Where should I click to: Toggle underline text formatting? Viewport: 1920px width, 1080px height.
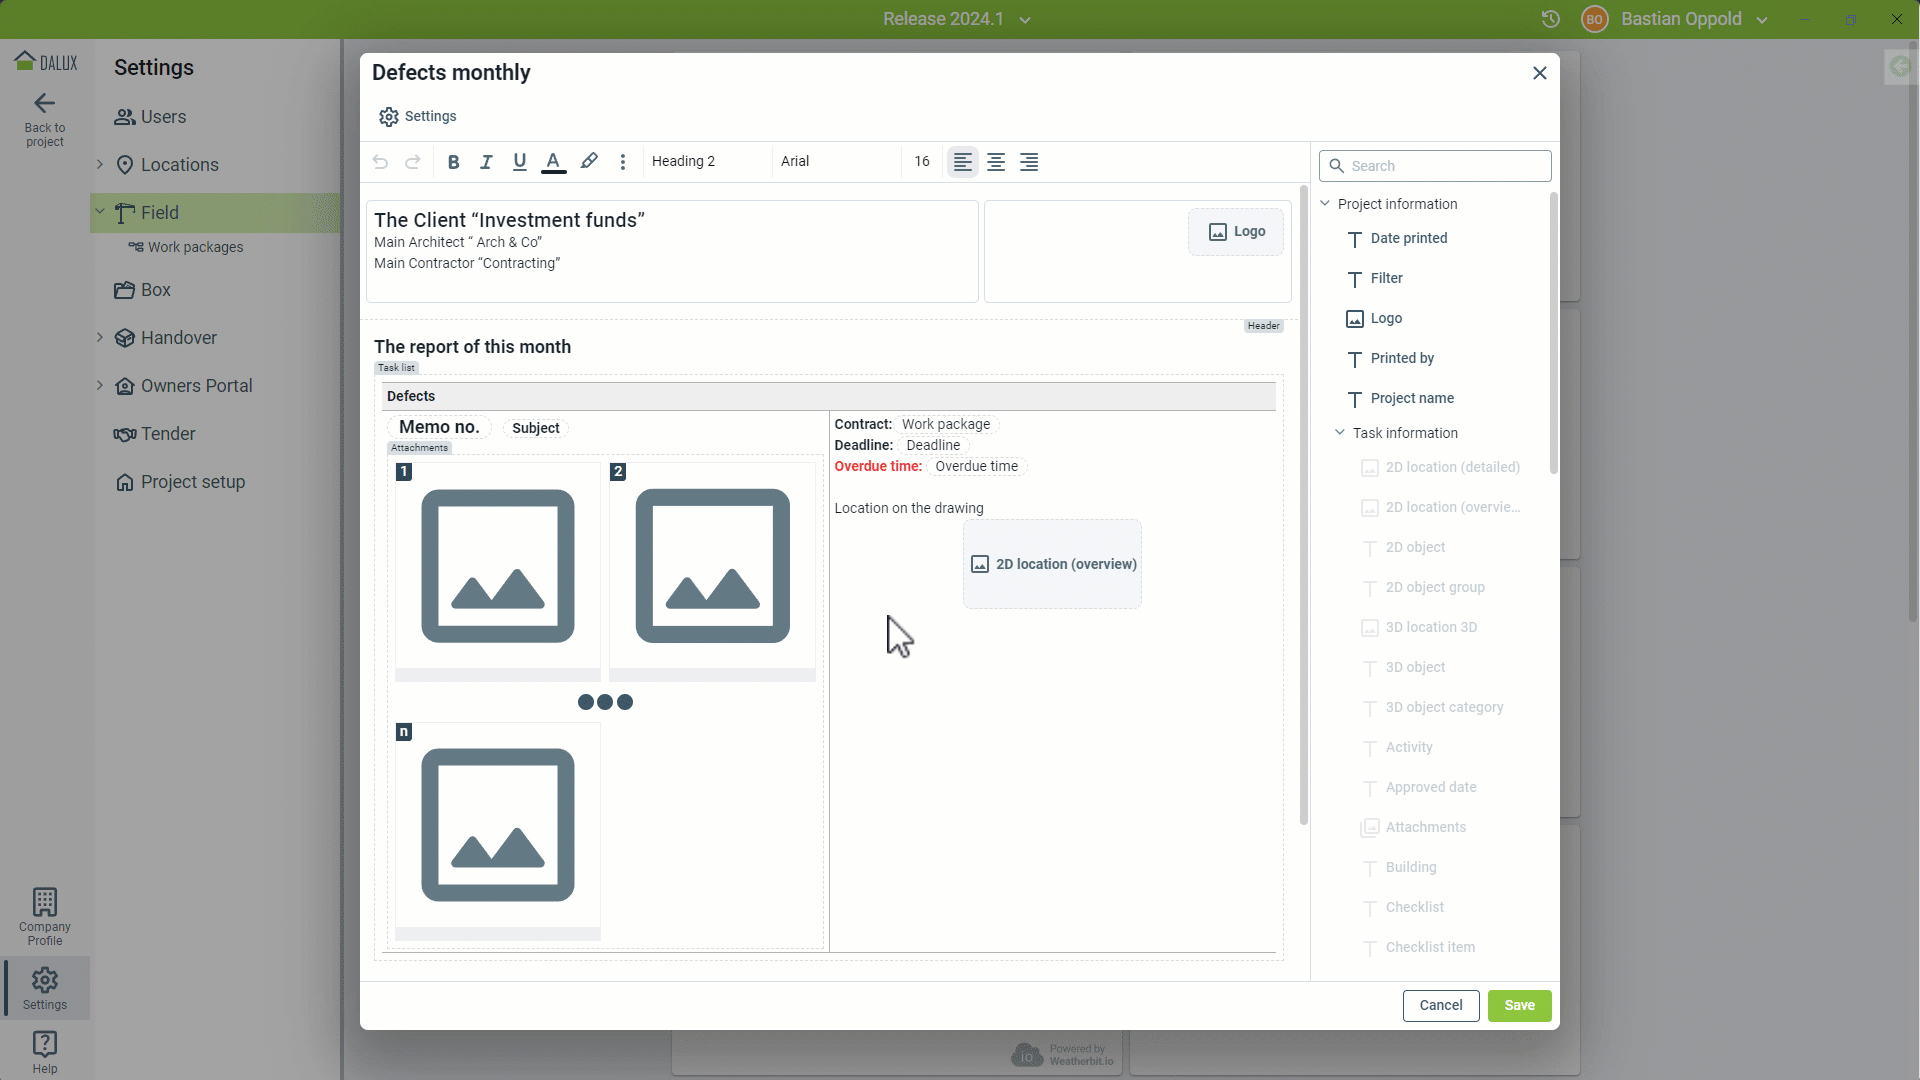519,162
